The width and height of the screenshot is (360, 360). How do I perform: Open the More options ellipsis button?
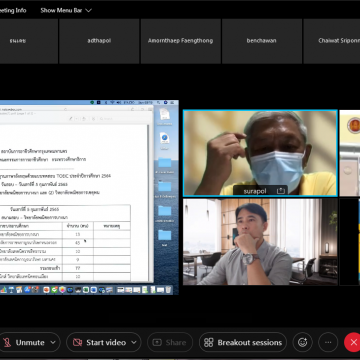(328, 342)
